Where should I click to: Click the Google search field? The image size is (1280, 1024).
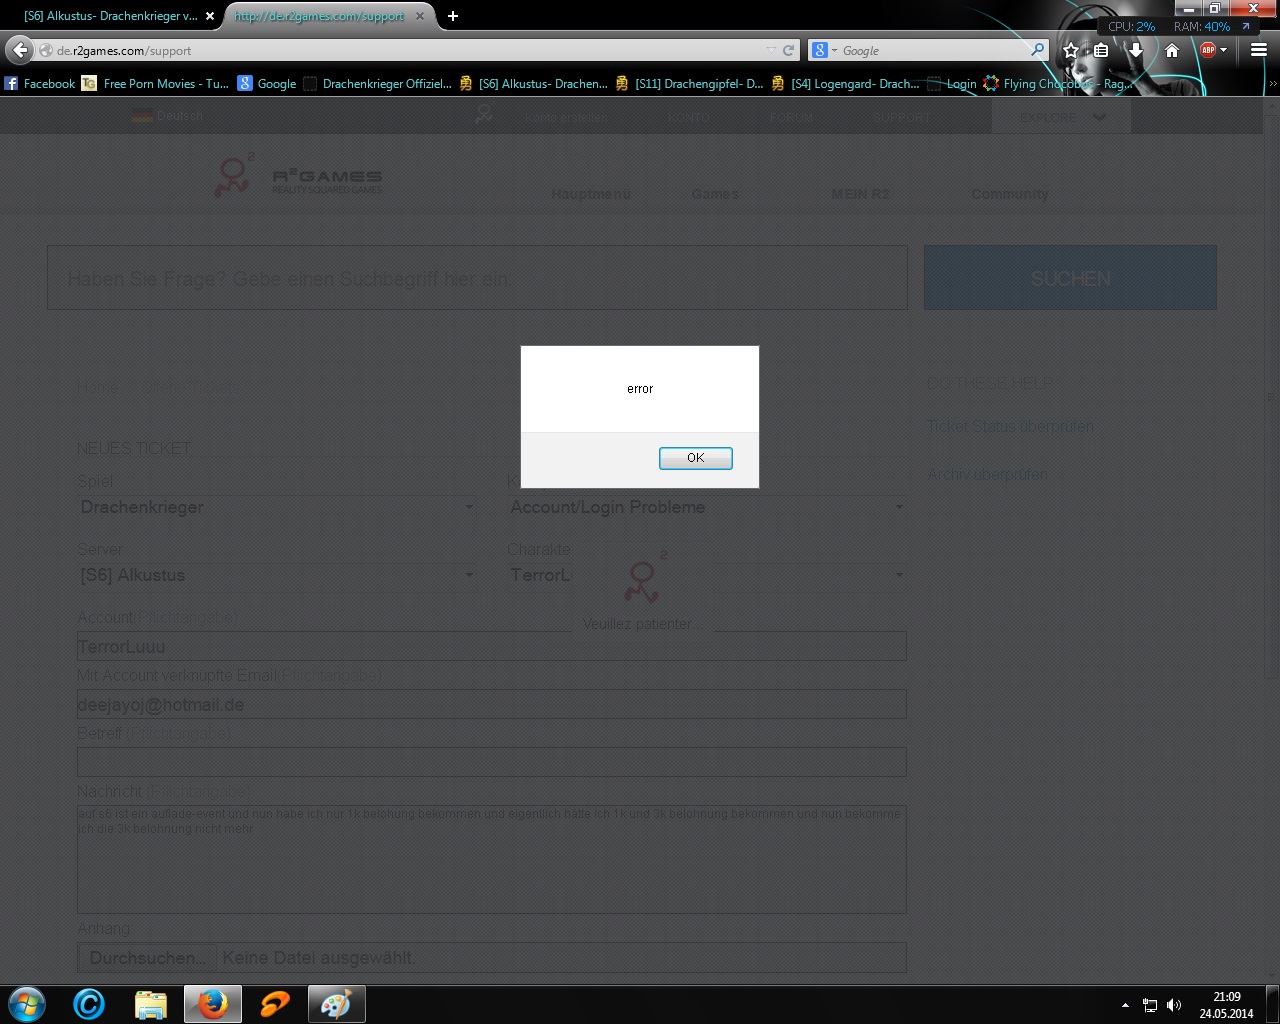tap(930, 50)
